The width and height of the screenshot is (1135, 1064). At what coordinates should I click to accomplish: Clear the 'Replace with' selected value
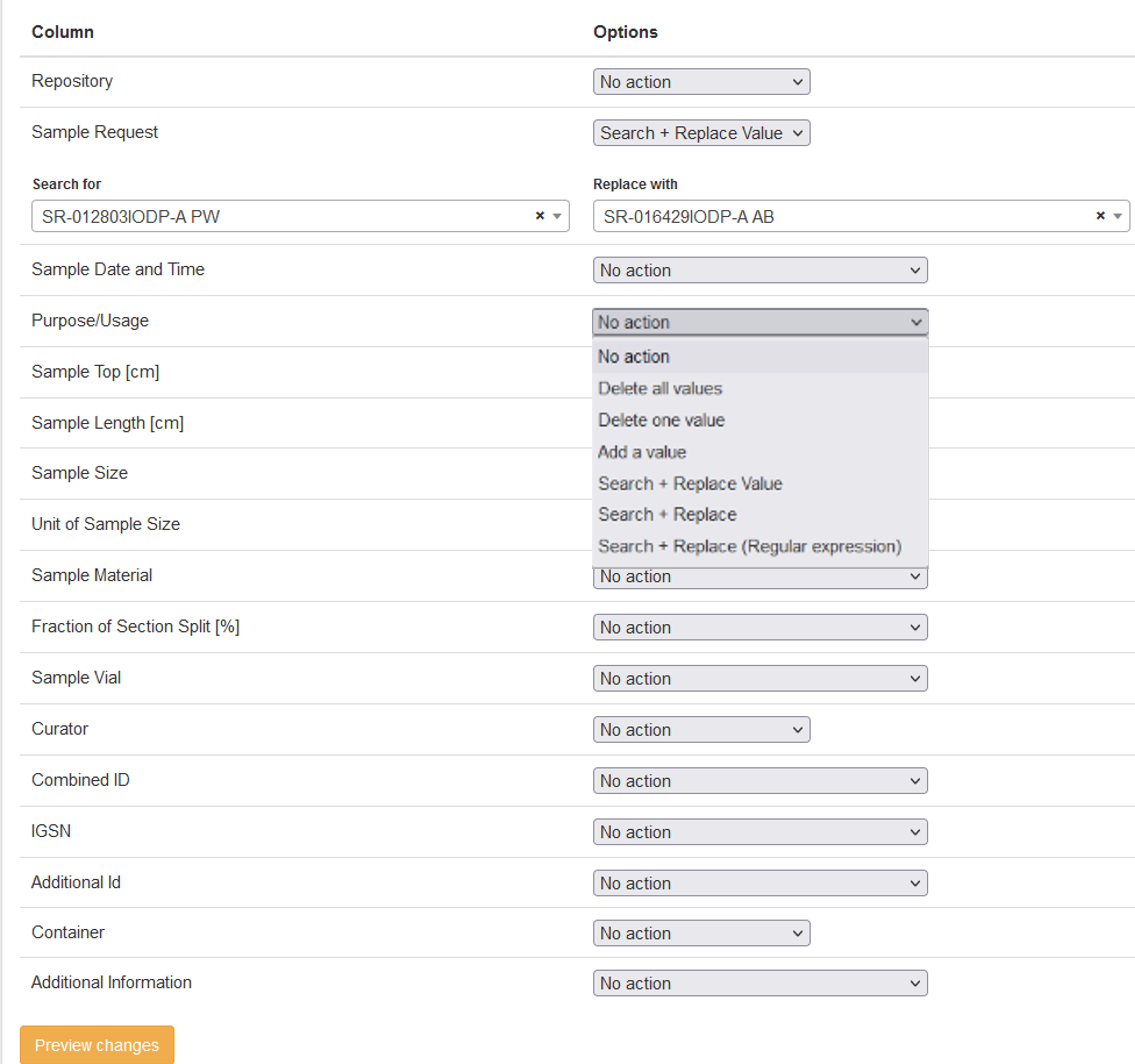pyautogui.click(x=1100, y=215)
